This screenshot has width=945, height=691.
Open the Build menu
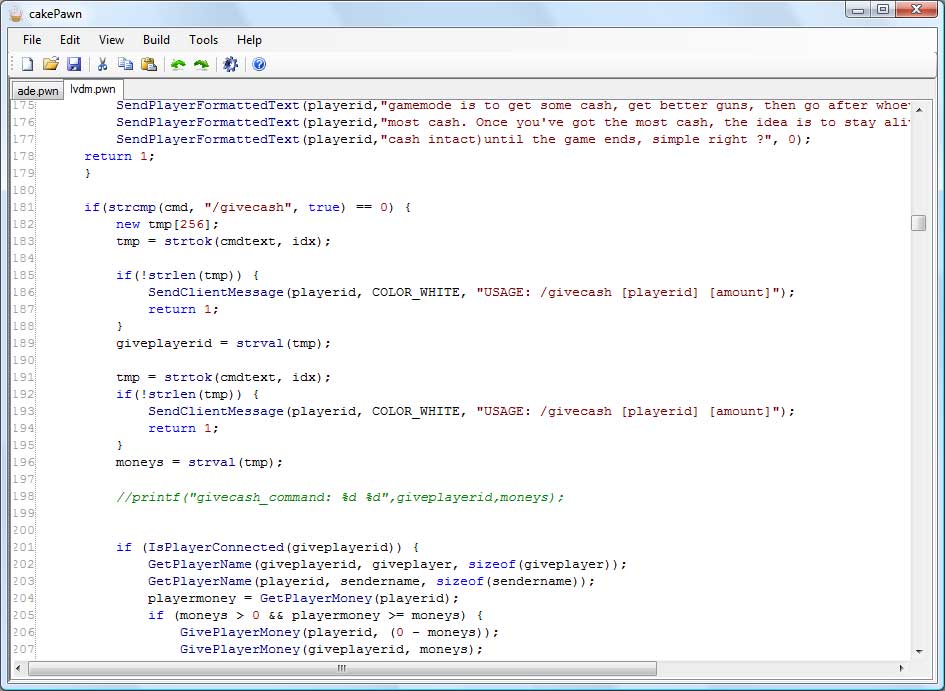(156, 40)
